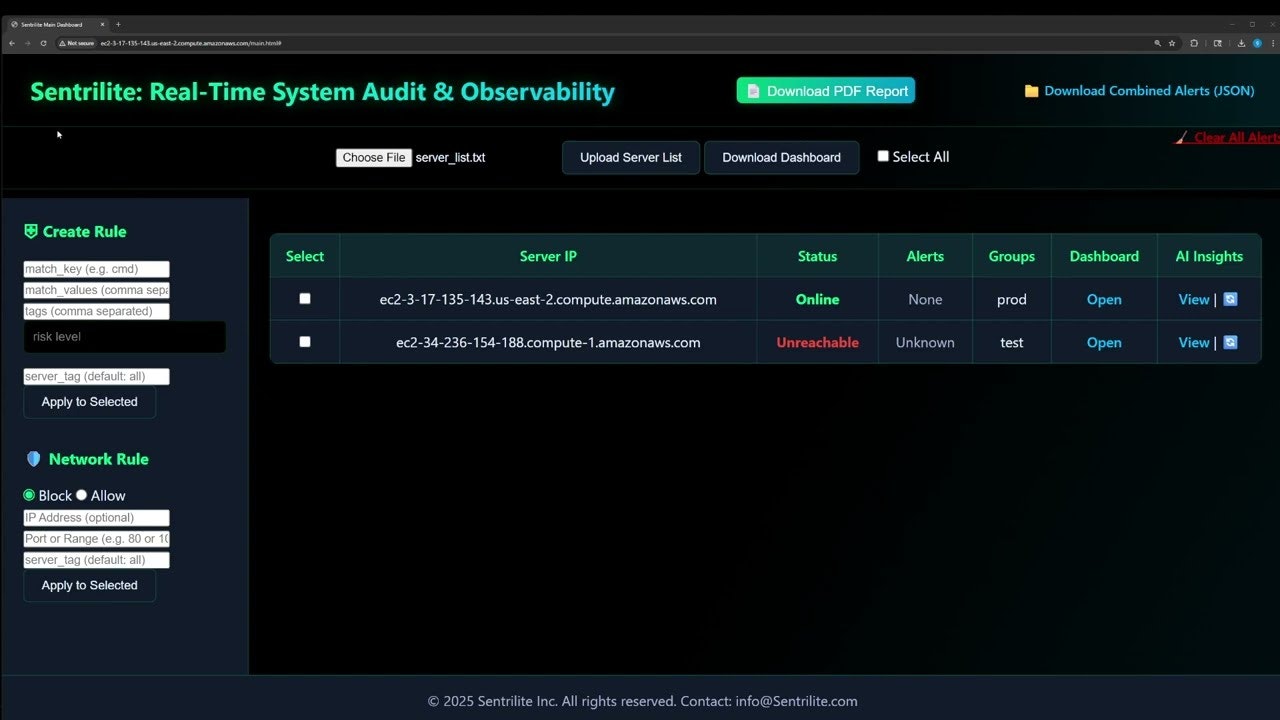
Task: Focus the IP Address (optional) field
Action: [97, 518]
